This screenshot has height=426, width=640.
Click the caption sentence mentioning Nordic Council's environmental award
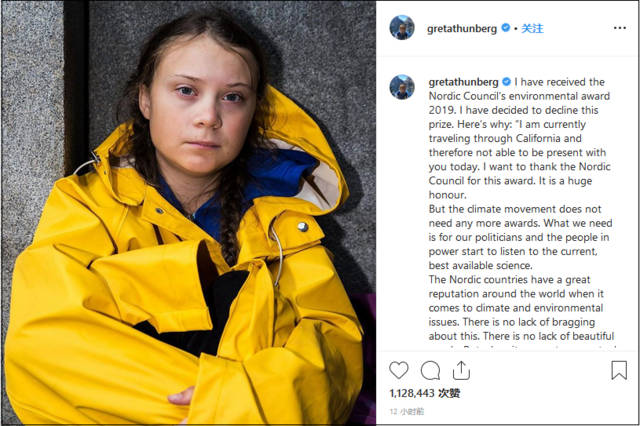click(519, 96)
